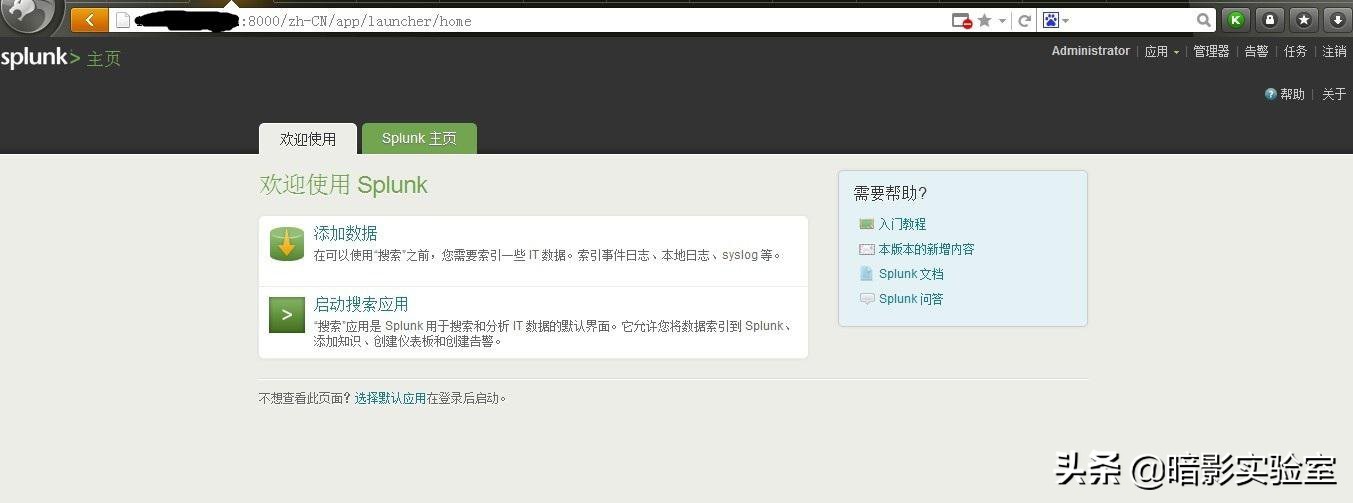This screenshot has width=1353, height=503.
Task: Open the bookmarks star toolbar button
Action: [1303, 20]
